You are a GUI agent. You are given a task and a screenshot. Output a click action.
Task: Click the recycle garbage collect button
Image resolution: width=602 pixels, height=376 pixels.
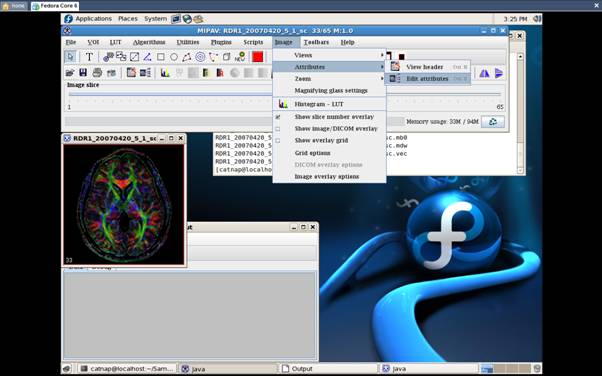pos(493,122)
